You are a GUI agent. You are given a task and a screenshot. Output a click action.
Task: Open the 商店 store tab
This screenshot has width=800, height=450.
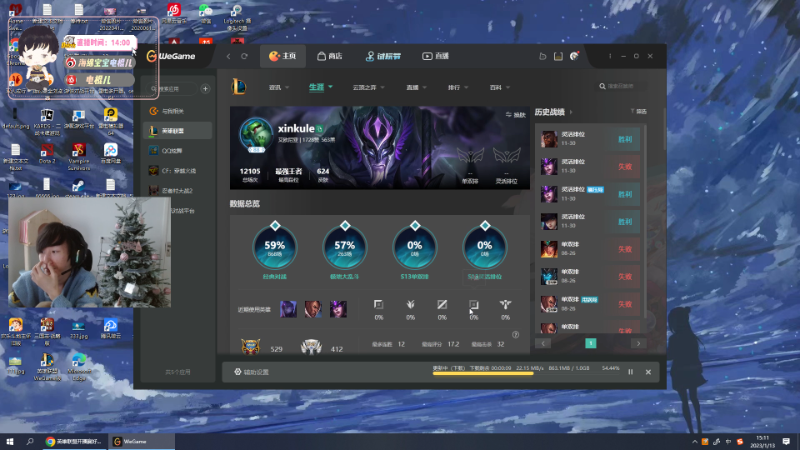pos(330,56)
